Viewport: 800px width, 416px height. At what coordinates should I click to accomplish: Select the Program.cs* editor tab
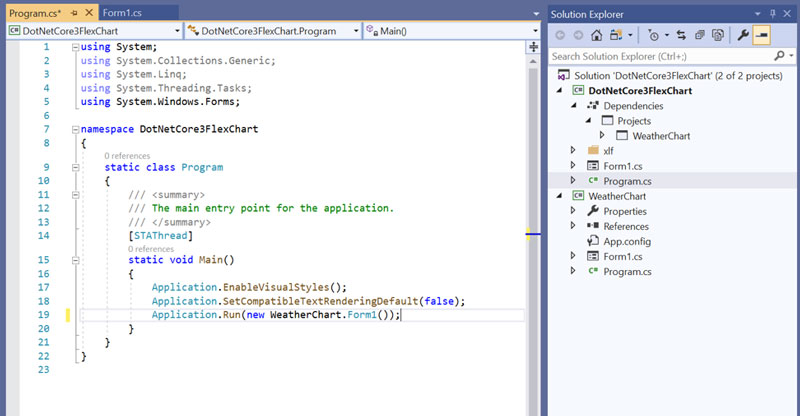coord(35,13)
